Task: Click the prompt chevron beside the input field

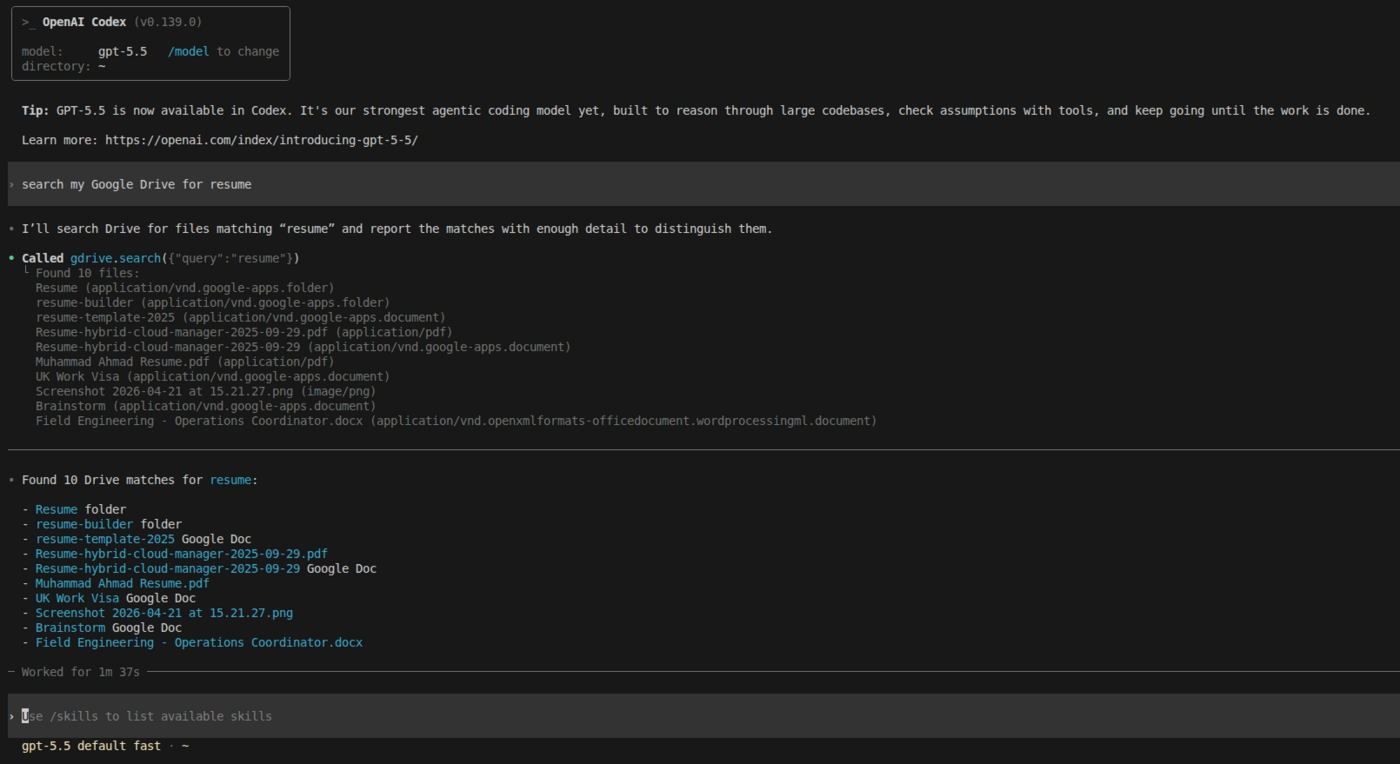Action: [x=11, y=716]
